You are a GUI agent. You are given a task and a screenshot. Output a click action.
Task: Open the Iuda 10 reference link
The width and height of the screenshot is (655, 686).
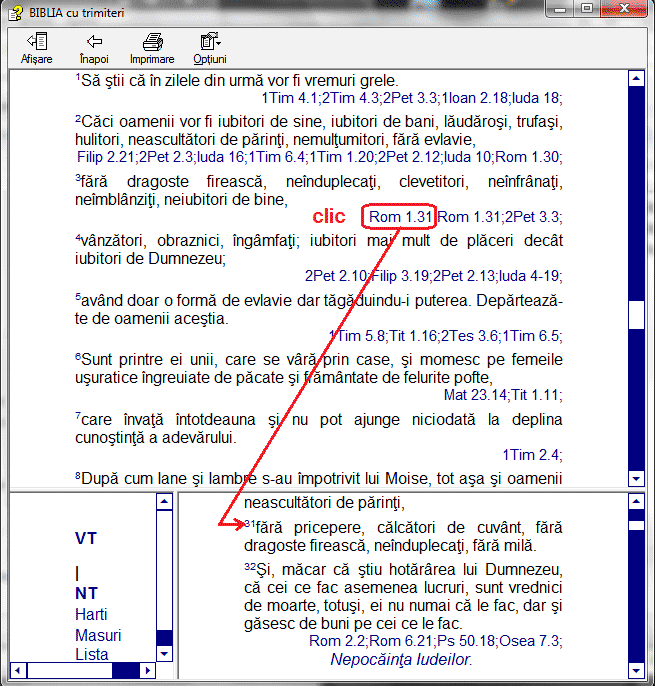tap(469, 157)
